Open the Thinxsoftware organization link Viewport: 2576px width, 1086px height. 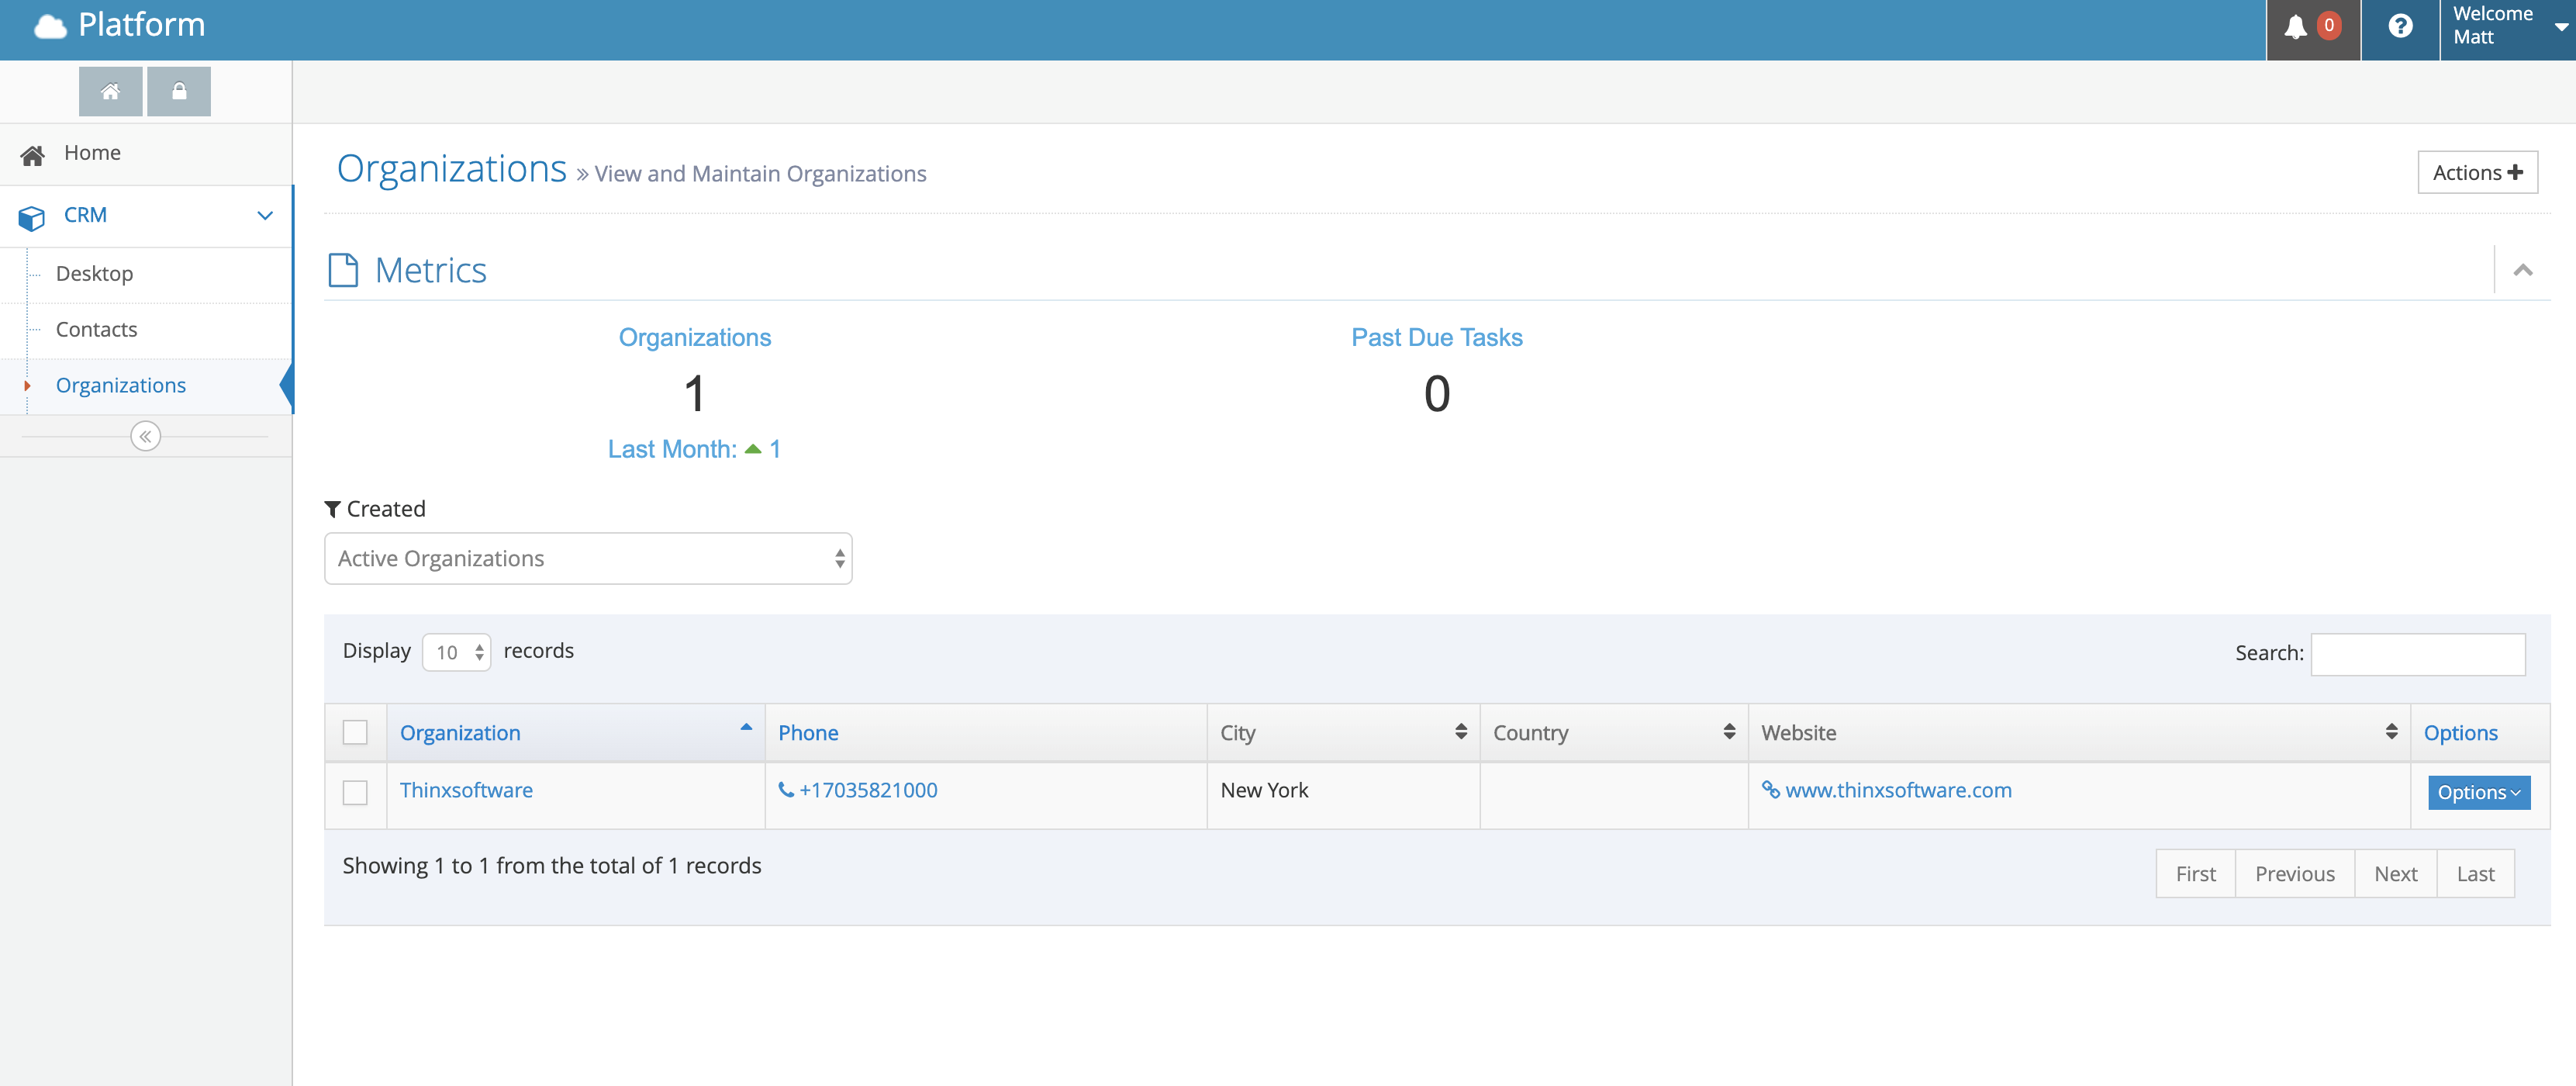coord(466,790)
